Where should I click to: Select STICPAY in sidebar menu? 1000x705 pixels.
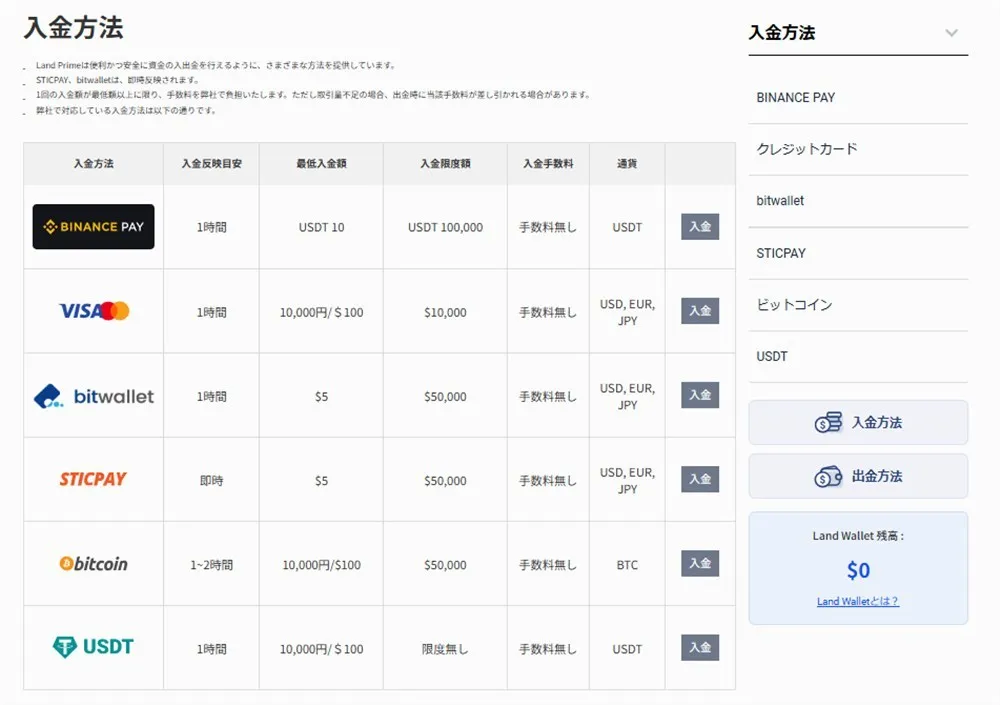(858, 253)
